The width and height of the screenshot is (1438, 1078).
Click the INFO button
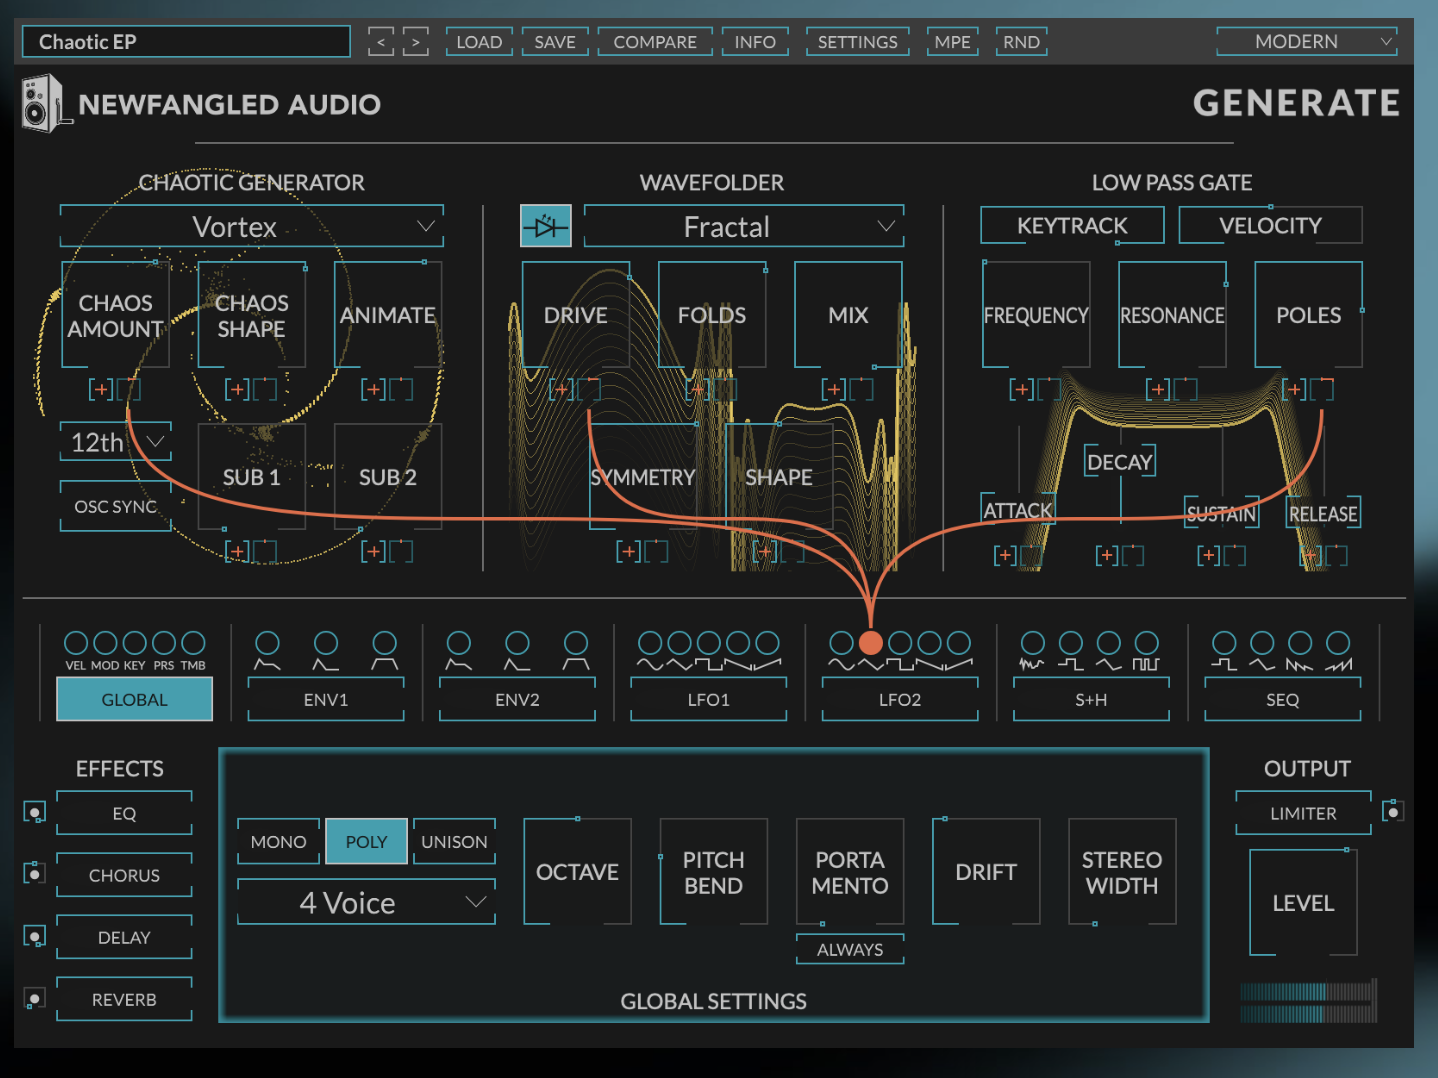click(755, 41)
